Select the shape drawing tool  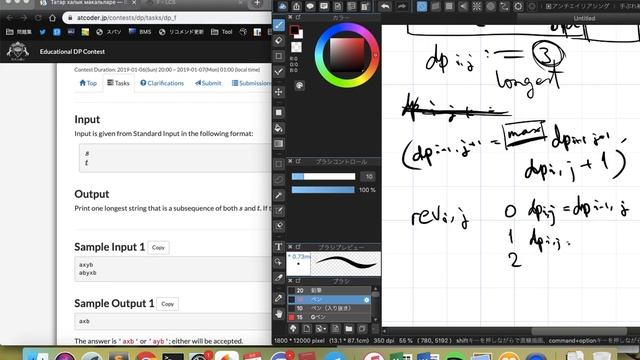coord(279,56)
